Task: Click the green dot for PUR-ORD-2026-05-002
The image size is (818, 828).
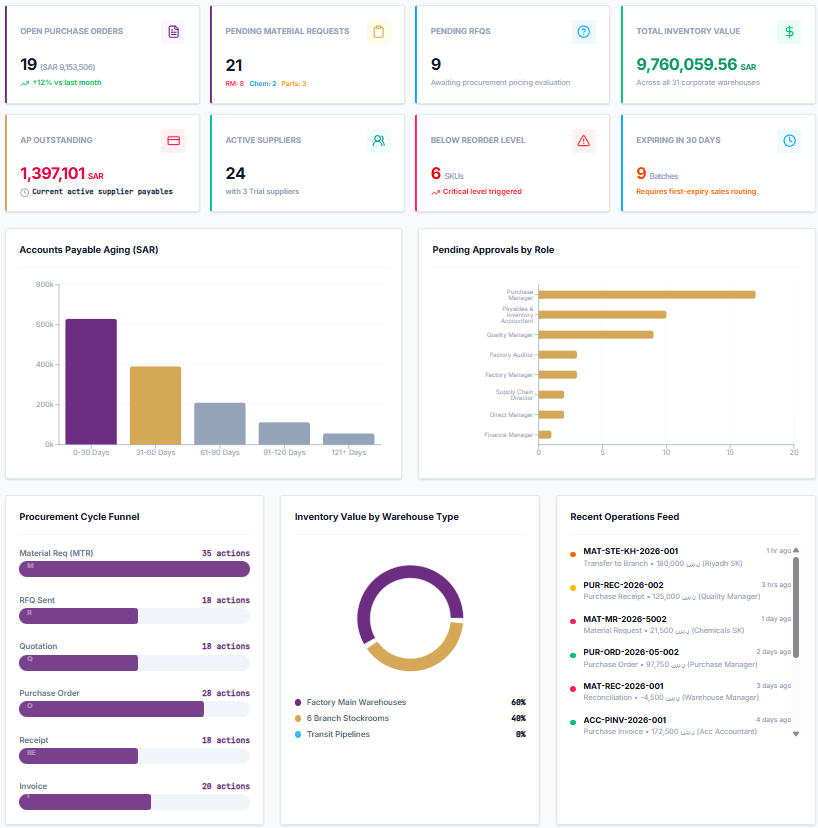Action: pyautogui.click(x=573, y=655)
